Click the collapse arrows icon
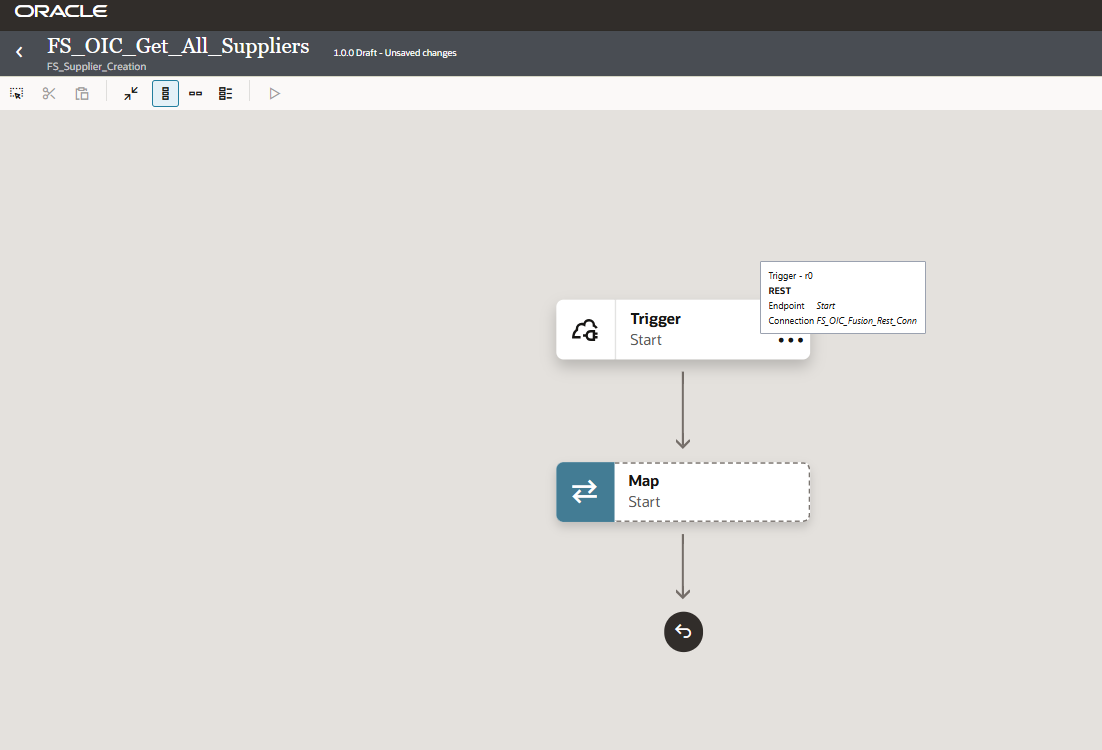 click(131, 93)
